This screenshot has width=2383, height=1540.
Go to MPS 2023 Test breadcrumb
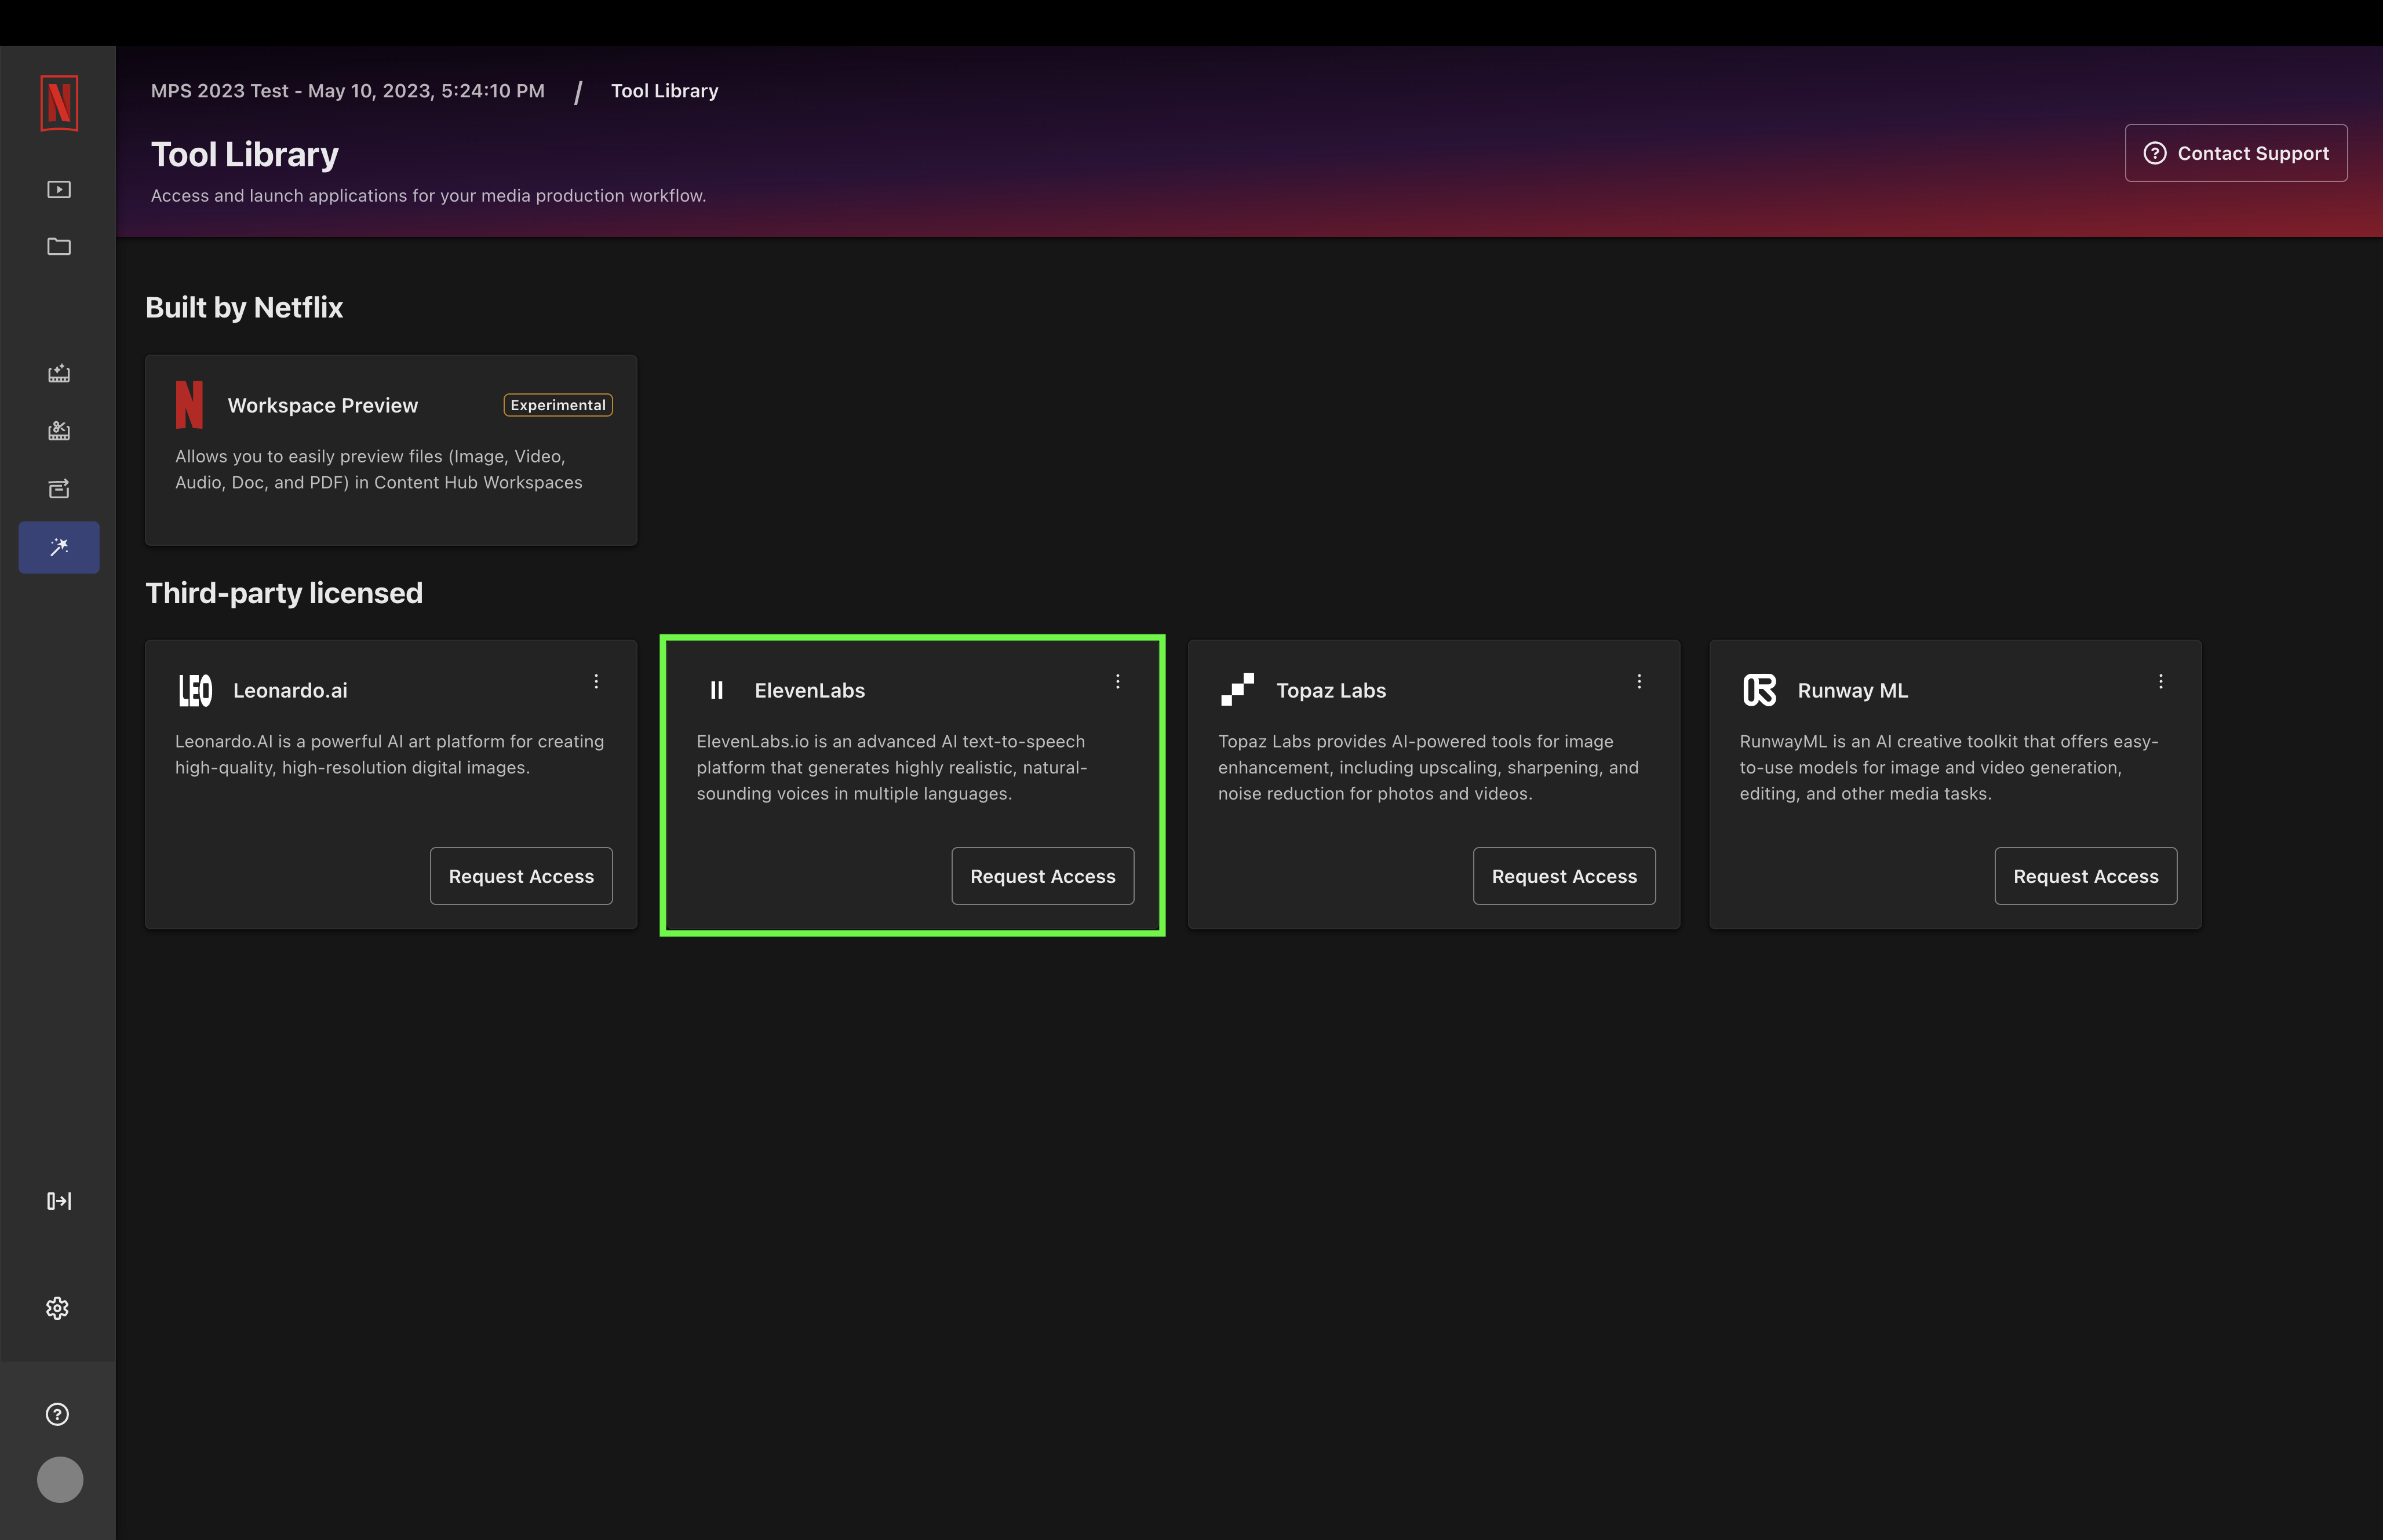point(348,91)
